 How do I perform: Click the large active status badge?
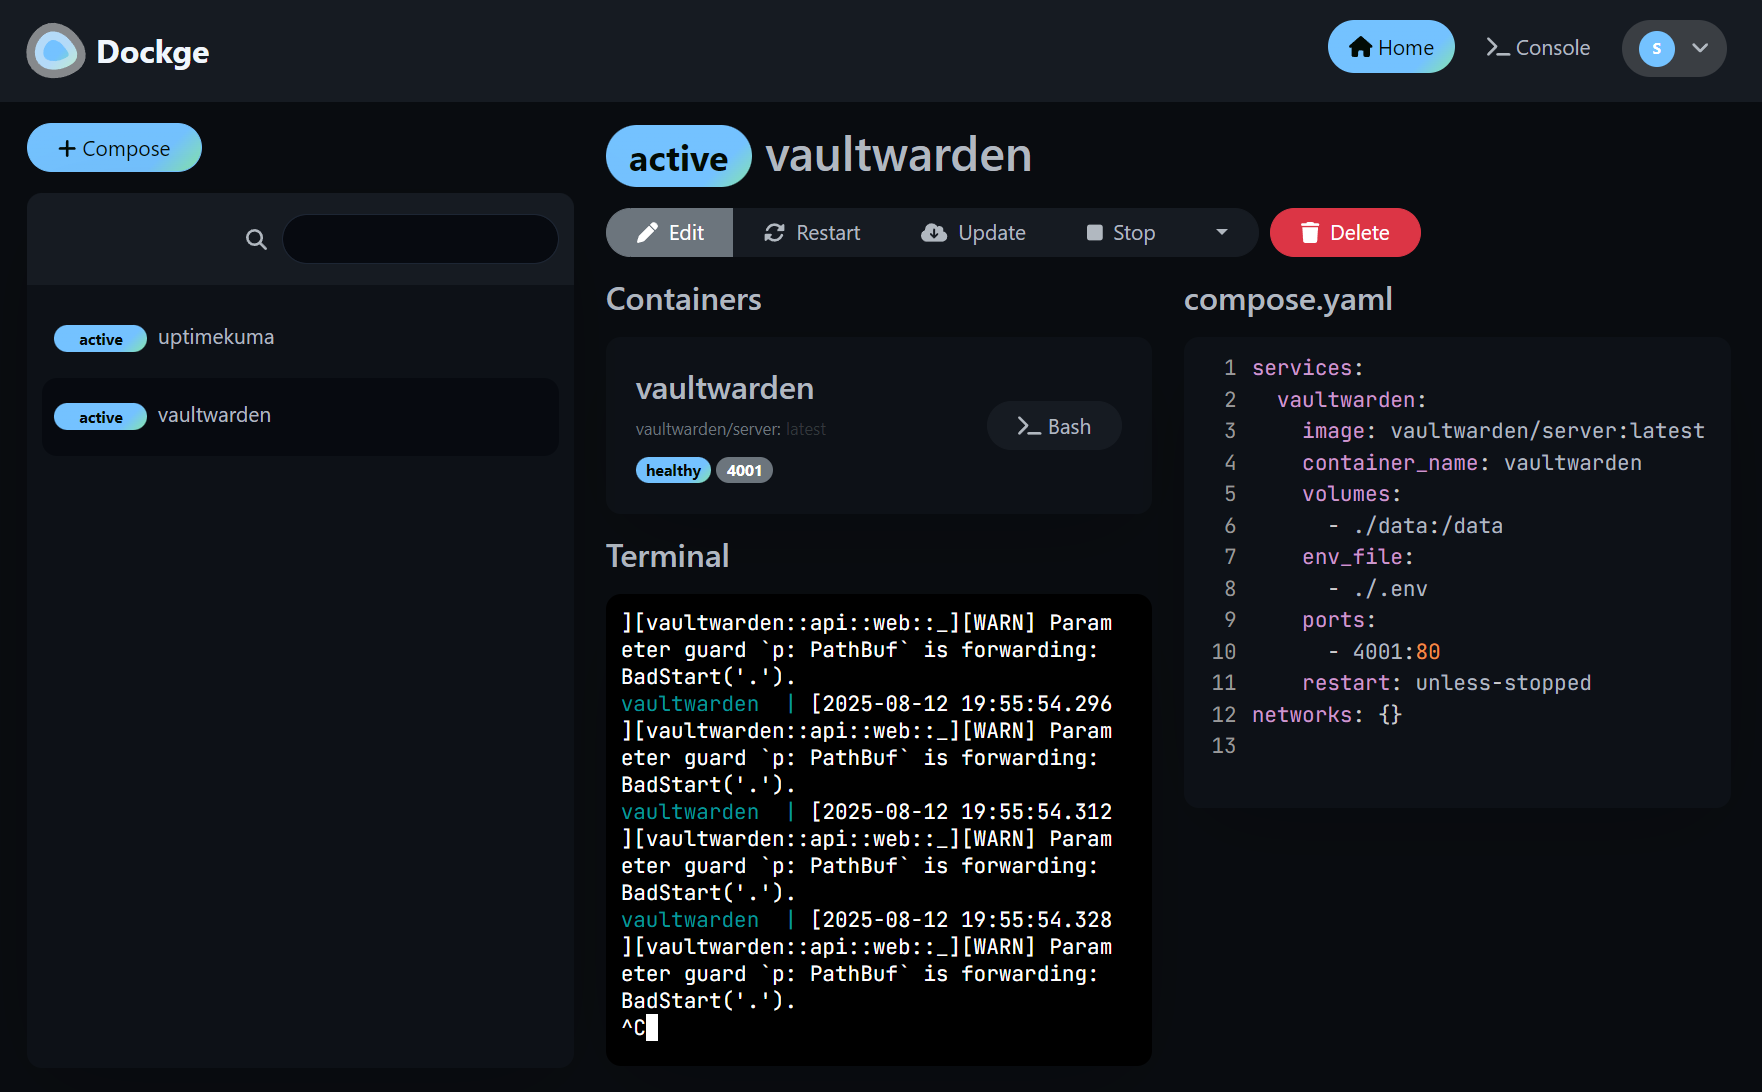tap(678, 157)
